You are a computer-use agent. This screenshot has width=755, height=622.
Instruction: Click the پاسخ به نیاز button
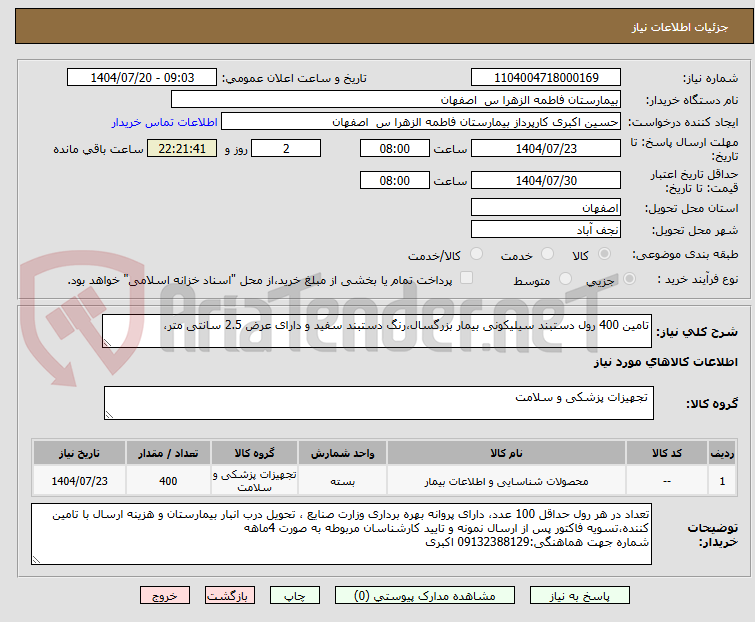click(580, 596)
